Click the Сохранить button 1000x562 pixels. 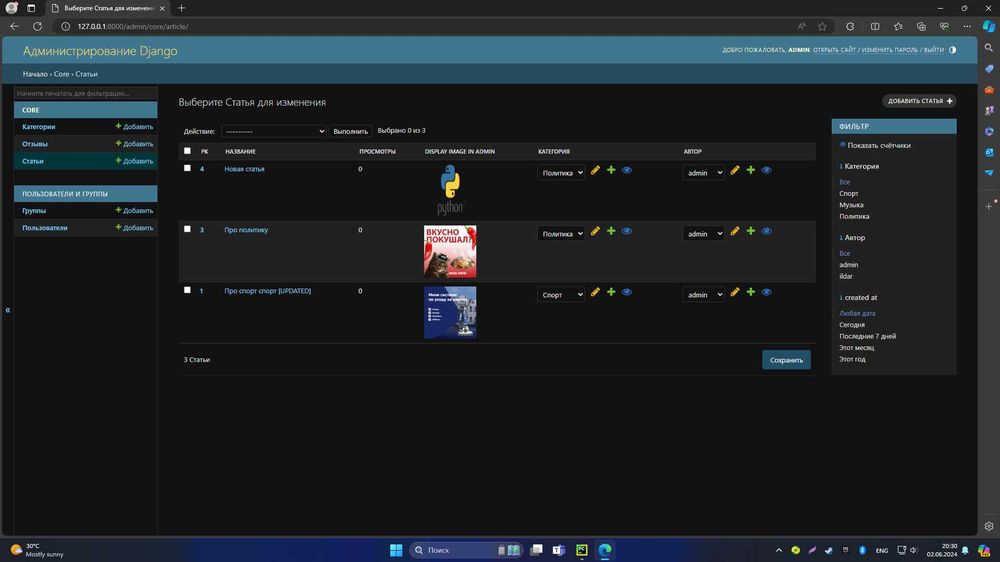click(786, 360)
